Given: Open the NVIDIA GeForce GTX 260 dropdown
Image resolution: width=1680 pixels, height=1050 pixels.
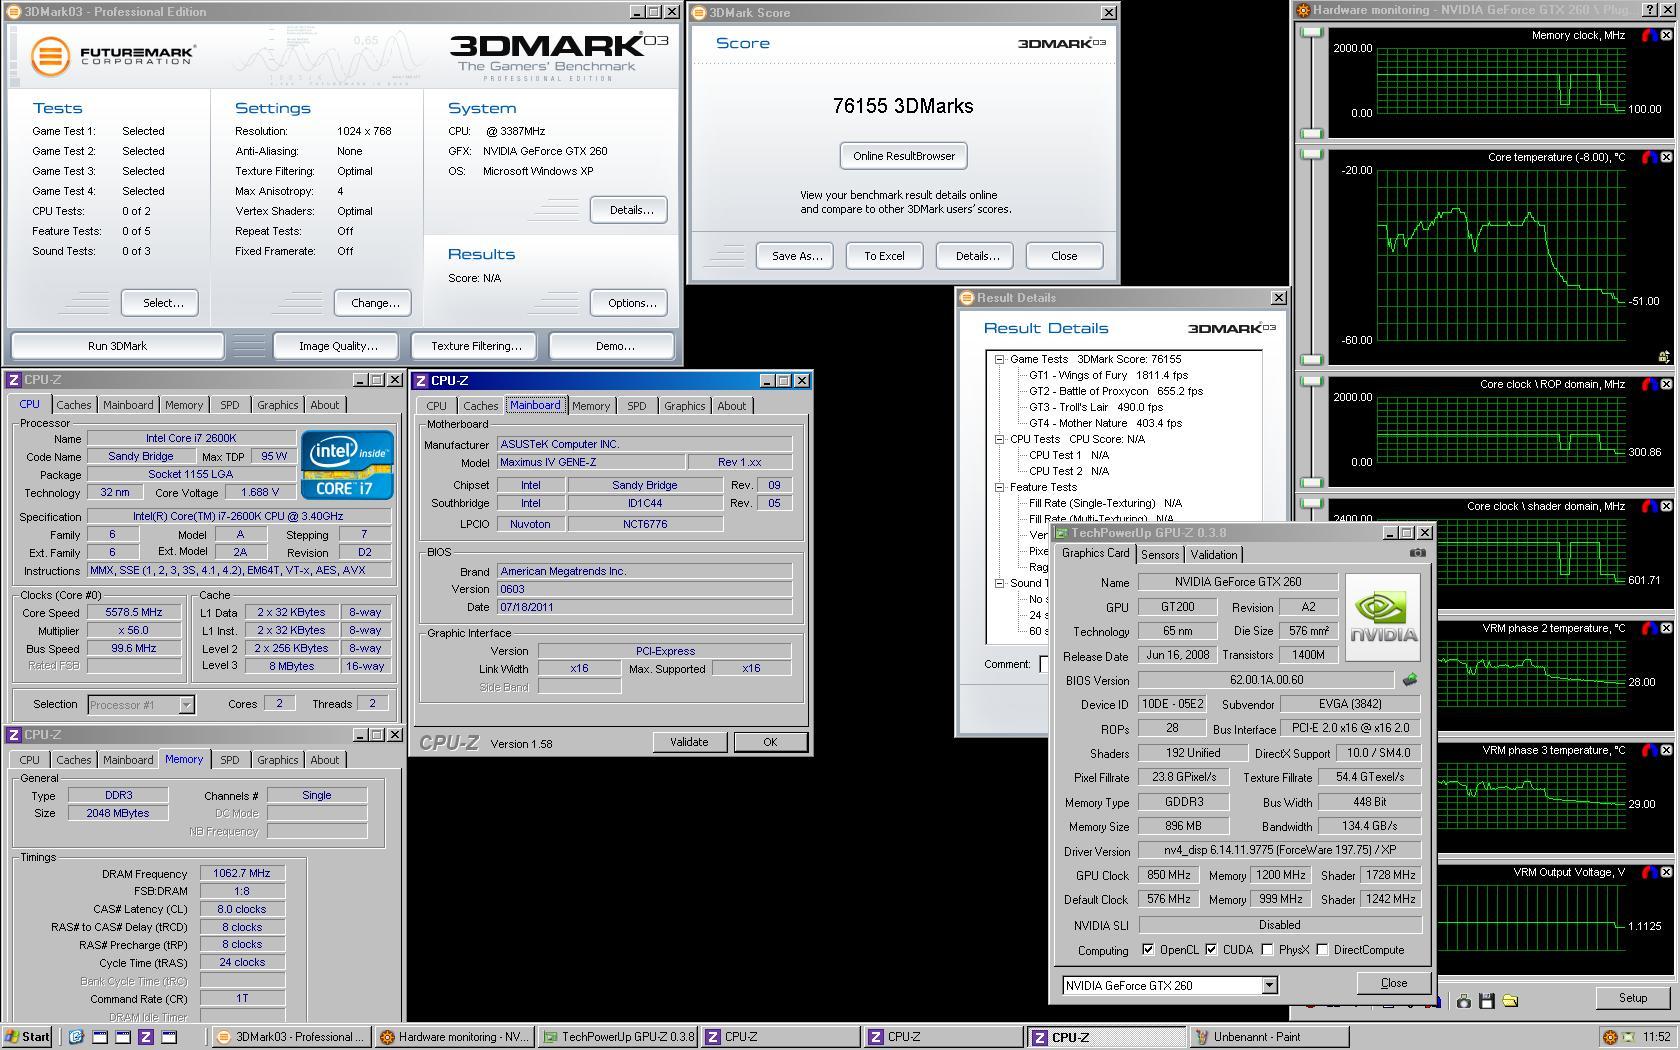Looking at the screenshot, I should pos(1269,986).
